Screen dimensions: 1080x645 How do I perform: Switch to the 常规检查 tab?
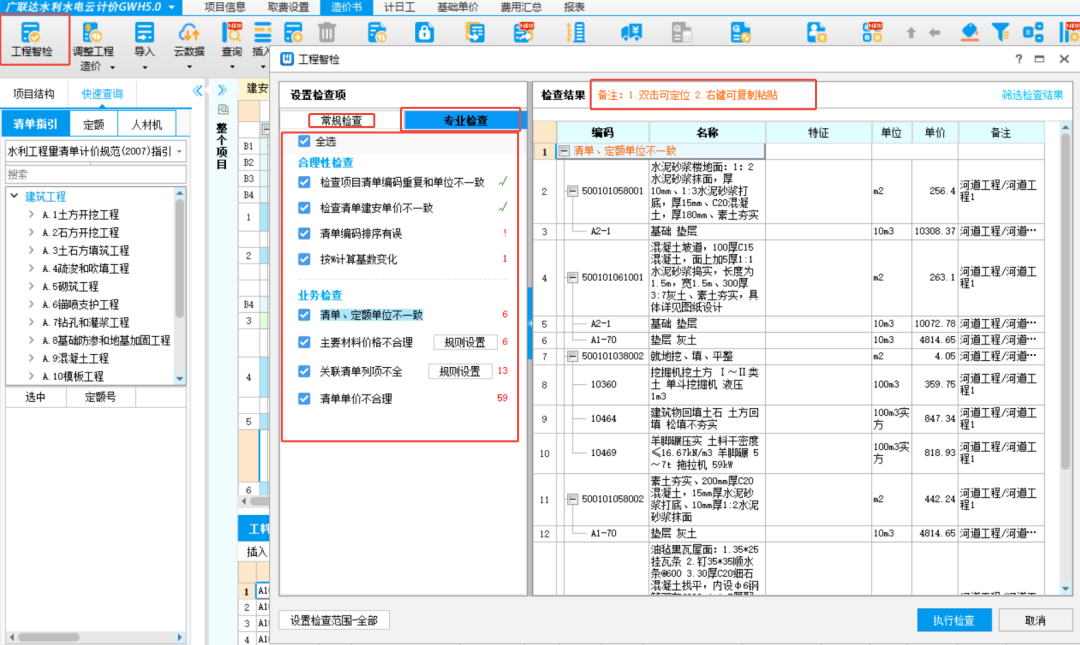point(341,121)
